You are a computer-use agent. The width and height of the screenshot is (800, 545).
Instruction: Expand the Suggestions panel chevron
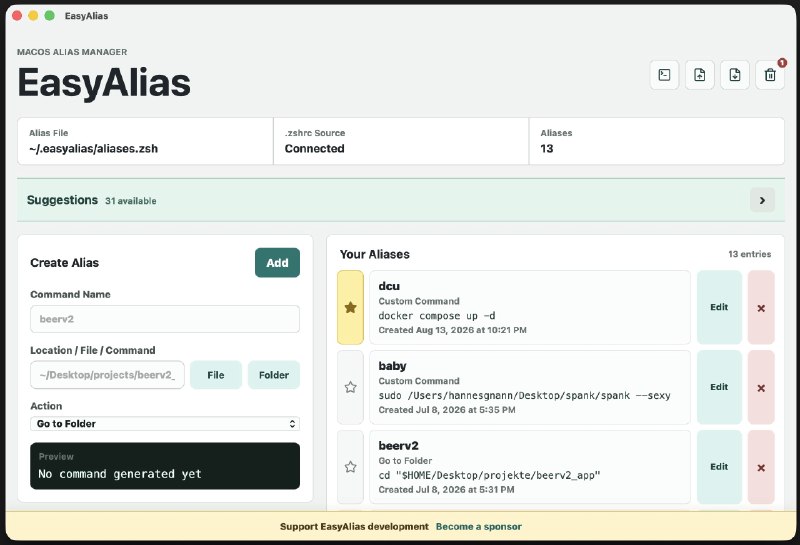(762, 200)
